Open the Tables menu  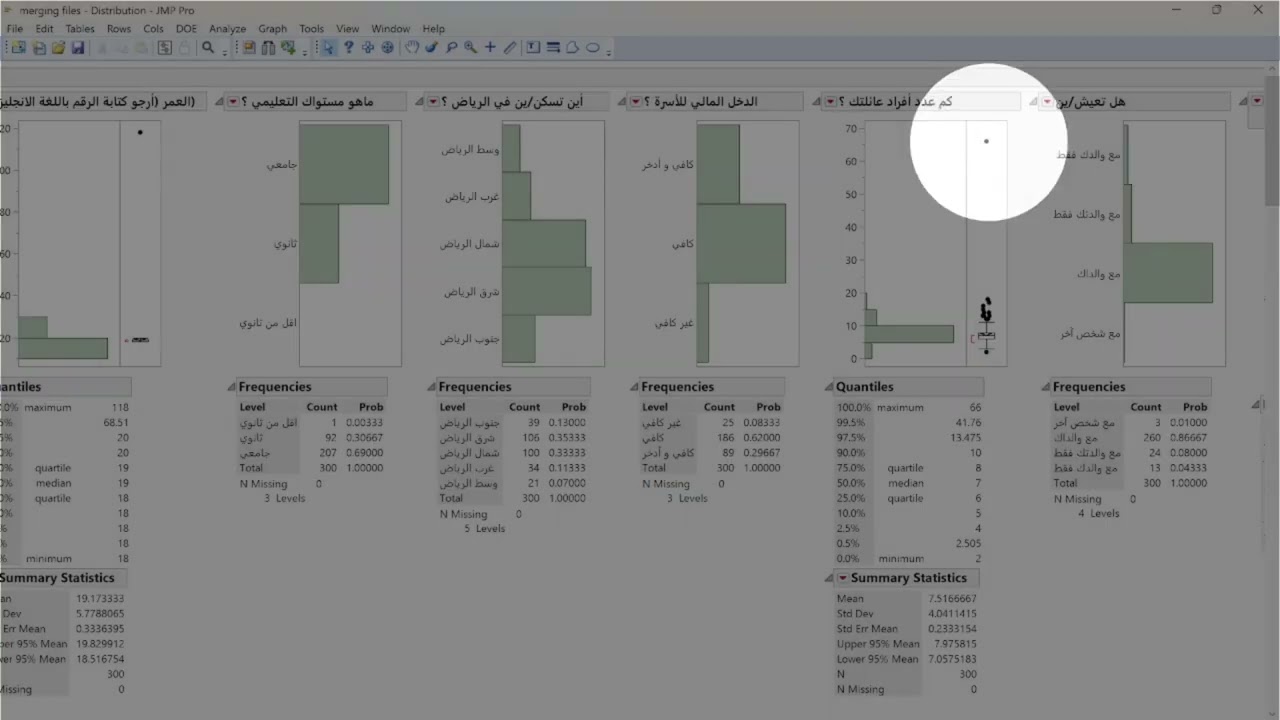80,29
